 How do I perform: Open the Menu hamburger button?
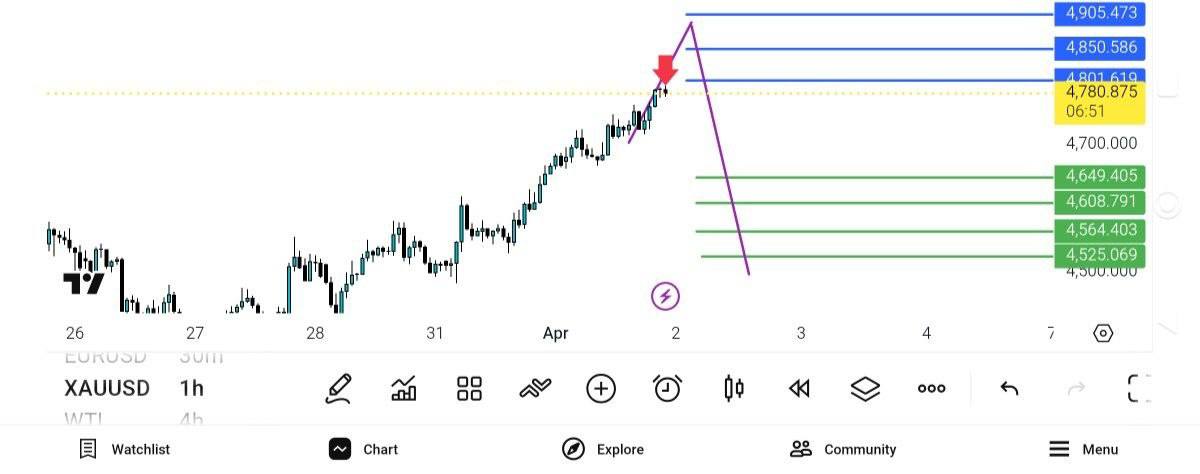click(x=1083, y=449)
